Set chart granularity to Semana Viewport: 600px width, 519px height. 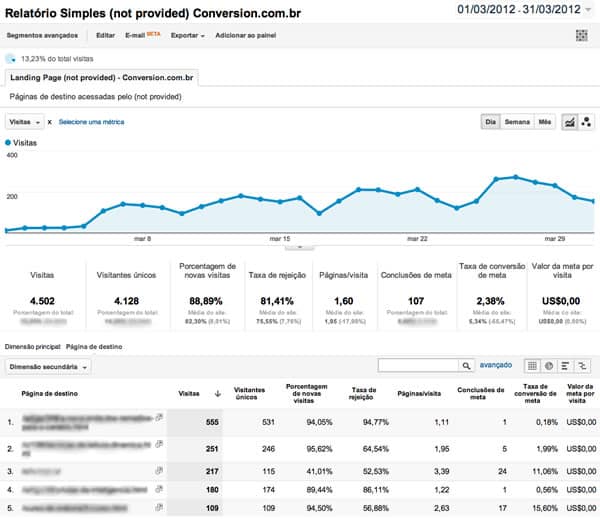pos(517,122)
